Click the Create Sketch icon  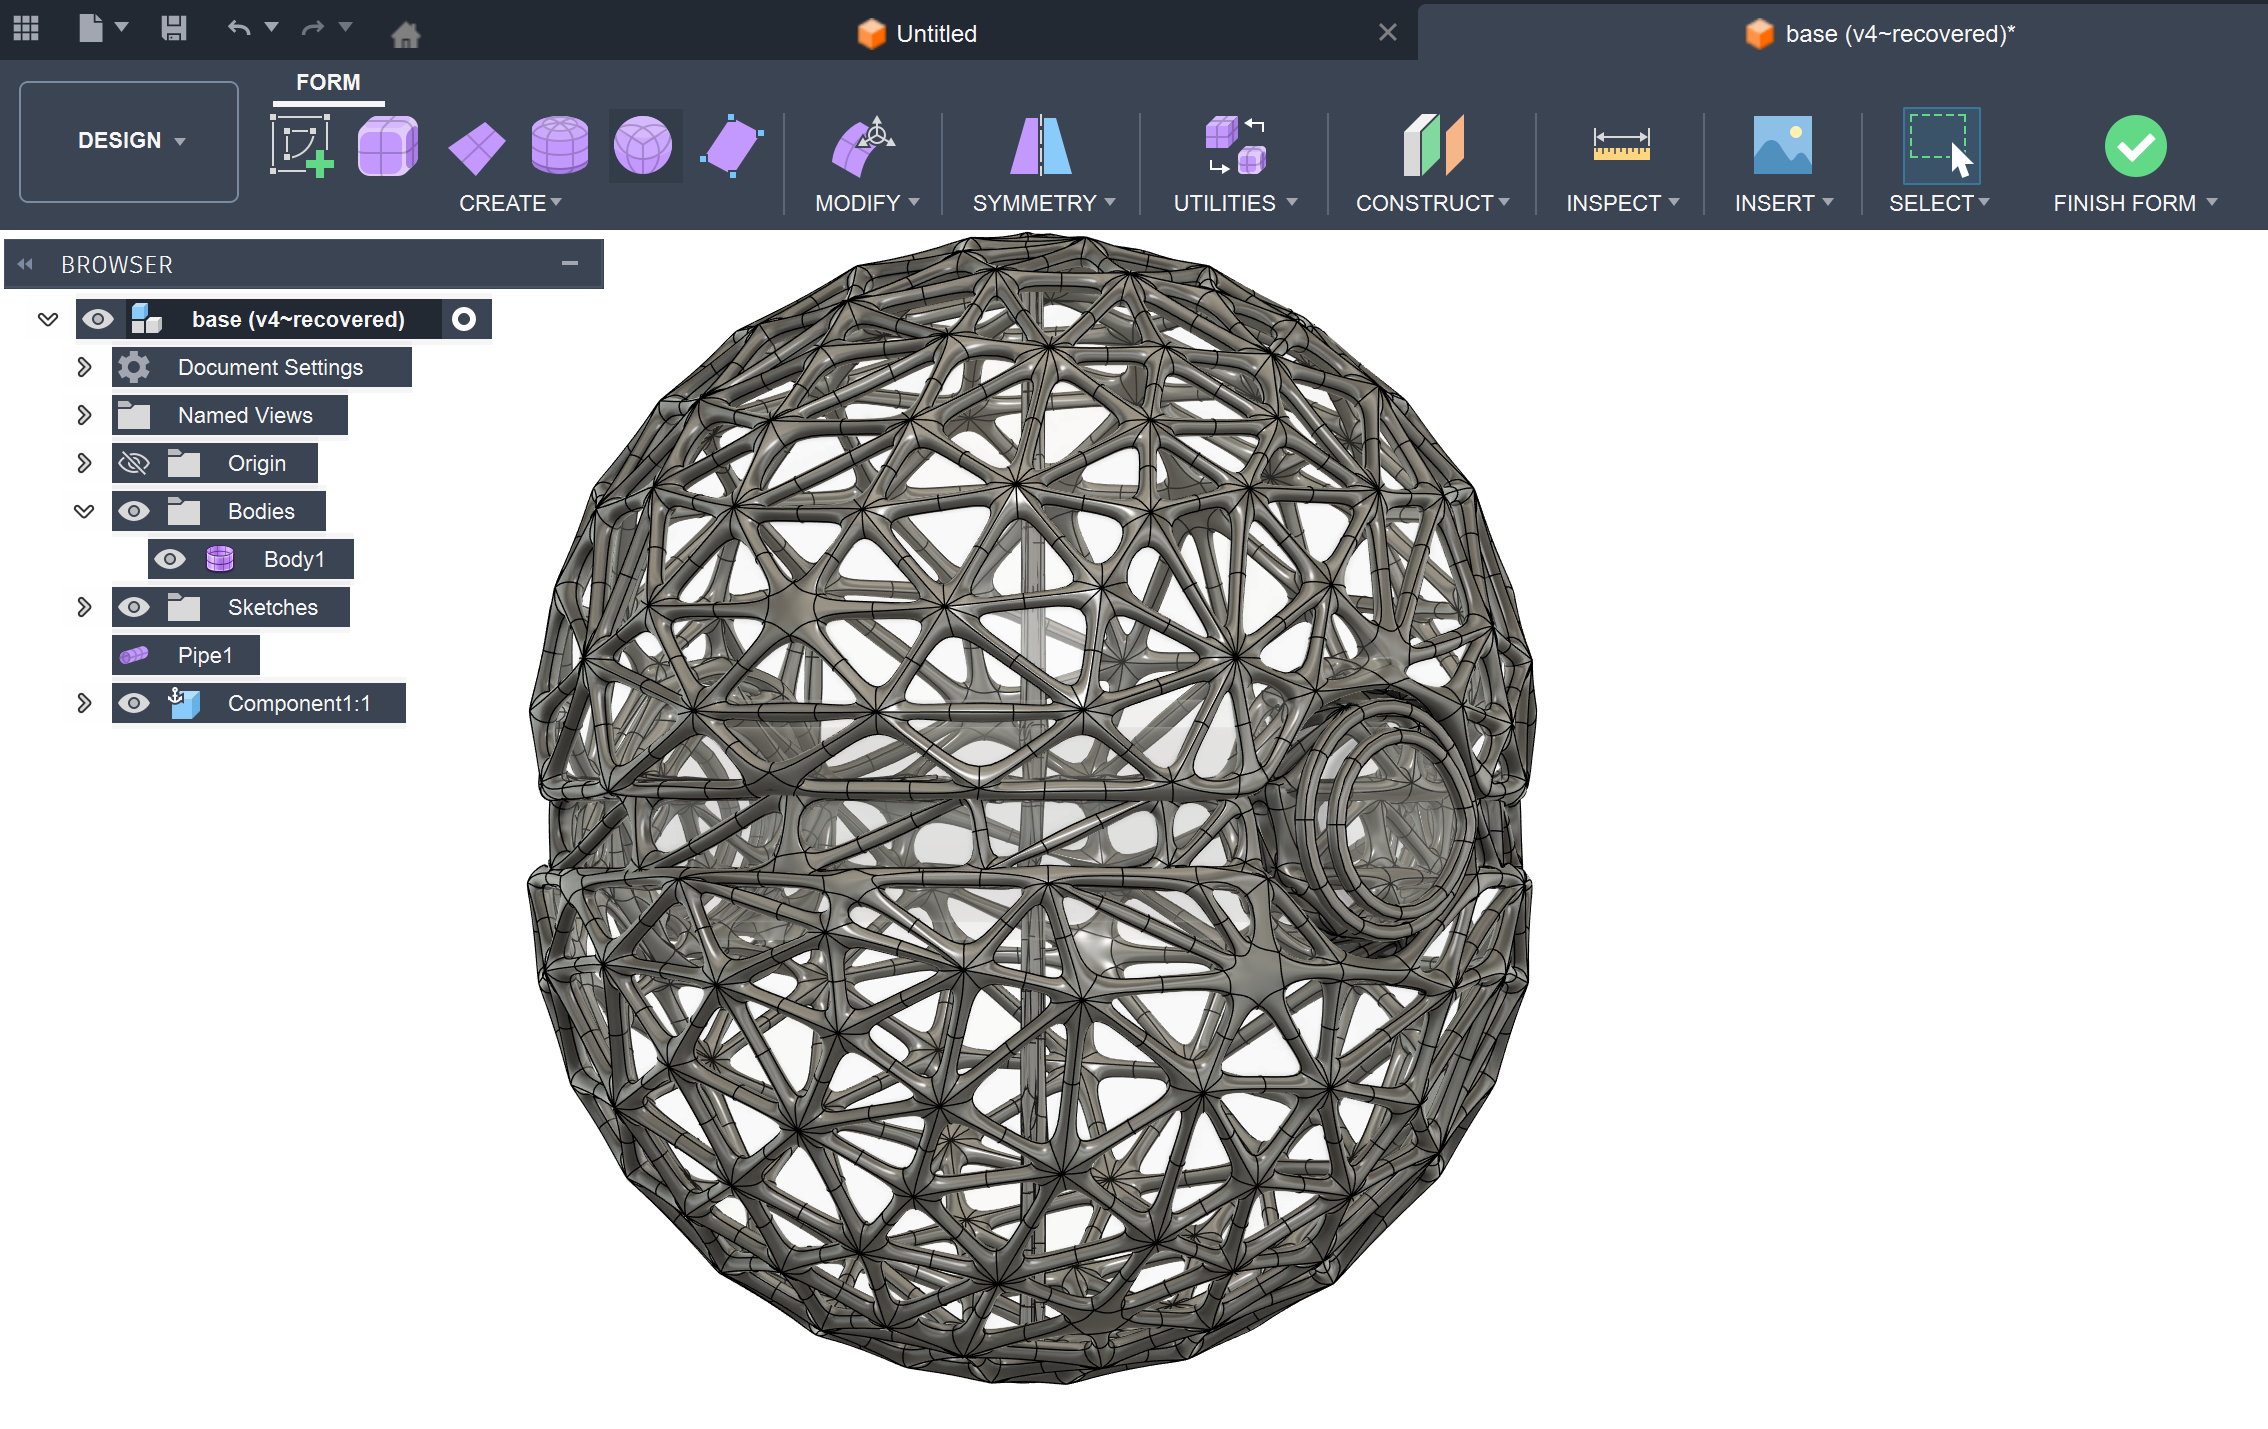pos(300,146)
